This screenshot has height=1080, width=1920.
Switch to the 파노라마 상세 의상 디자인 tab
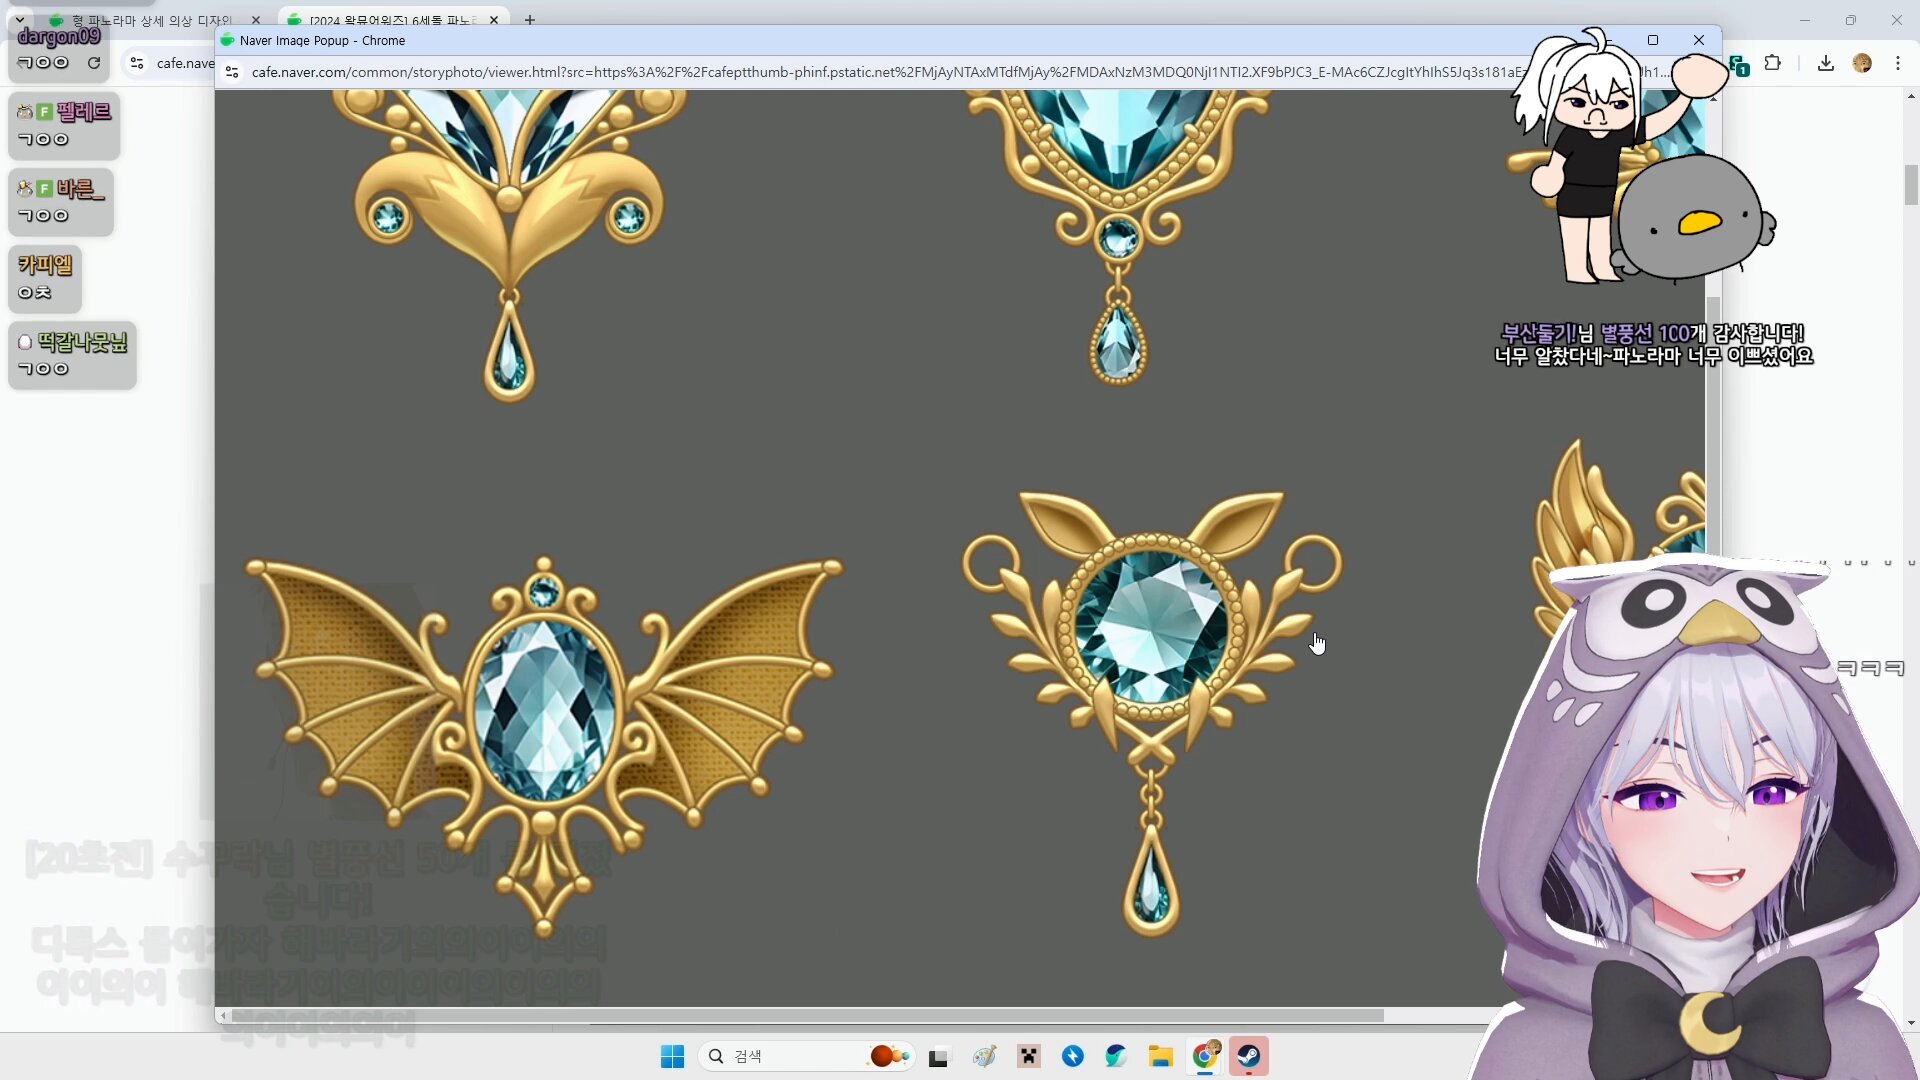[x=150, y=20]
